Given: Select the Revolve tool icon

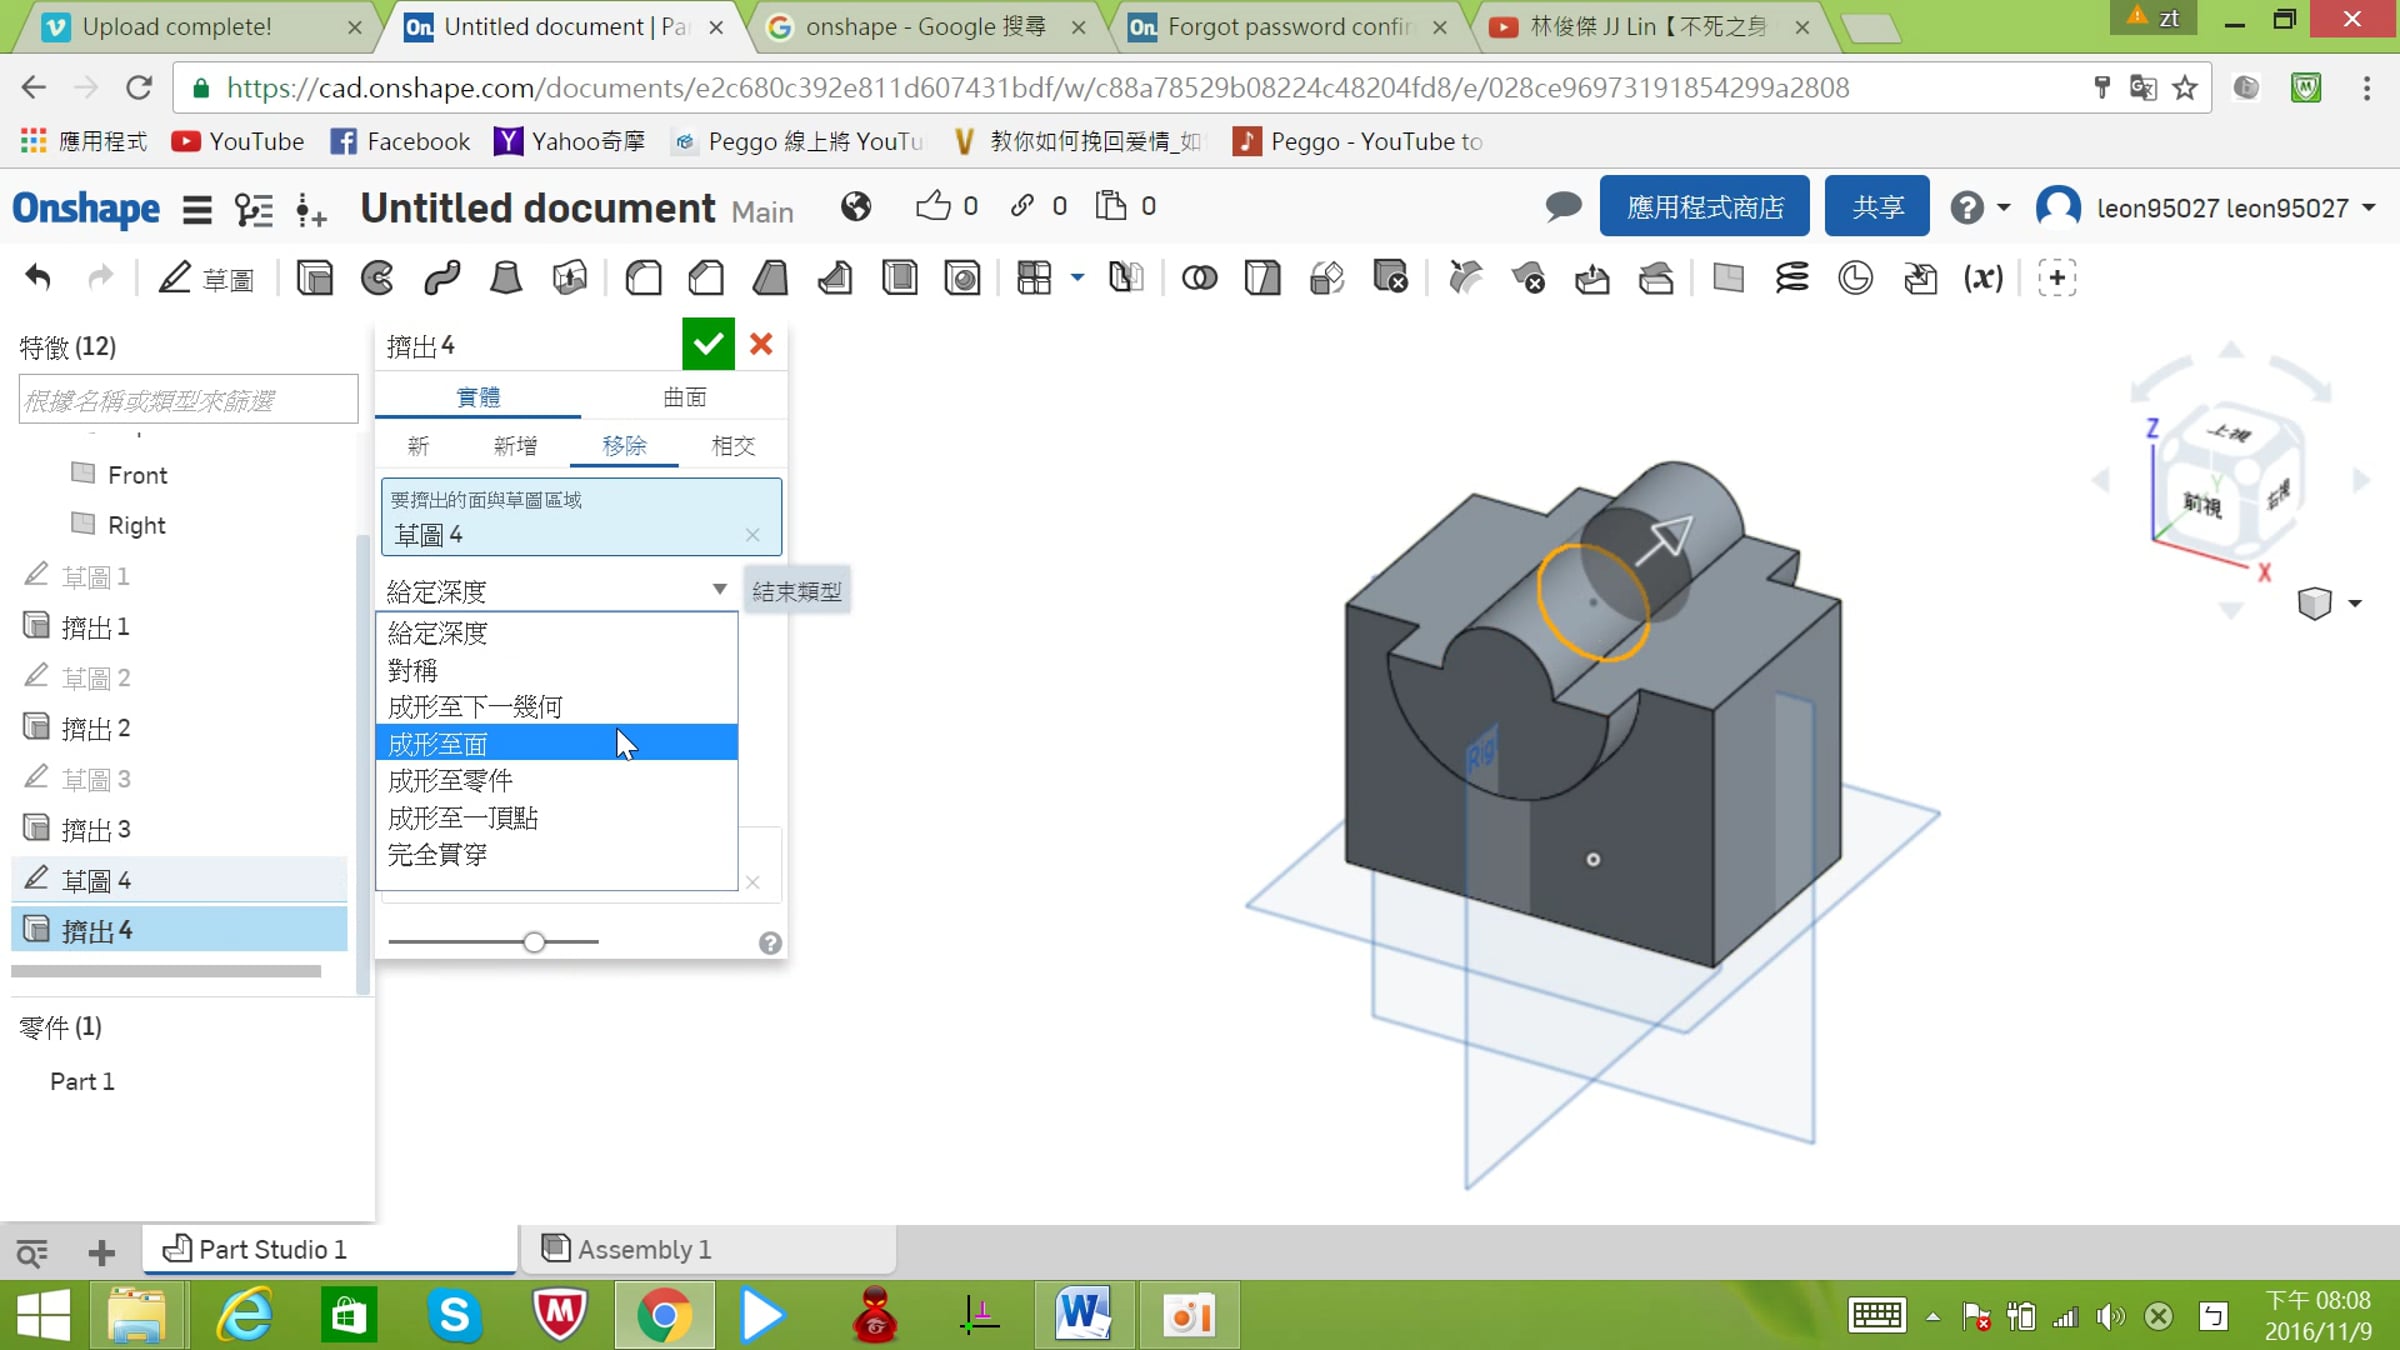Looking at the screenshot, I should 378,278.
